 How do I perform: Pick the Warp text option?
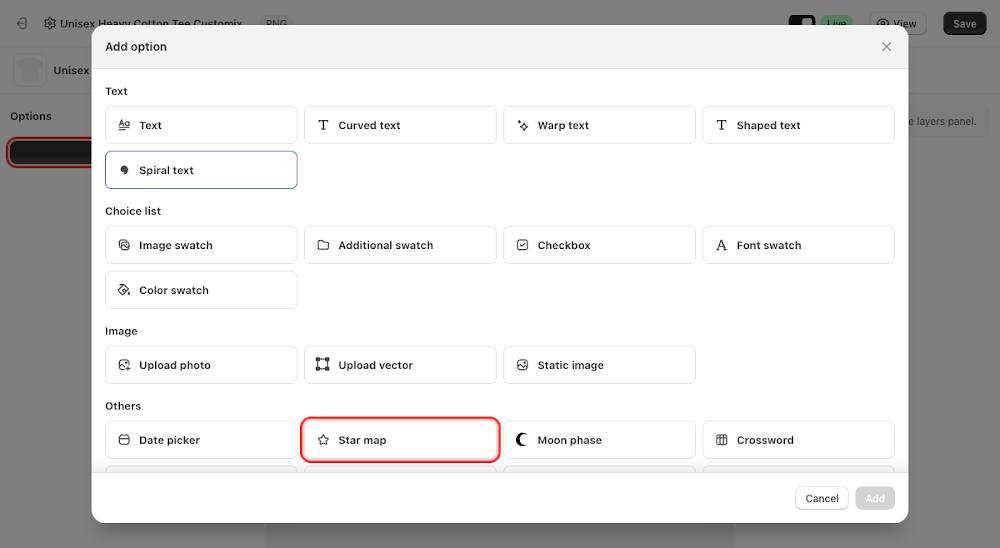[x=599, y=125]
